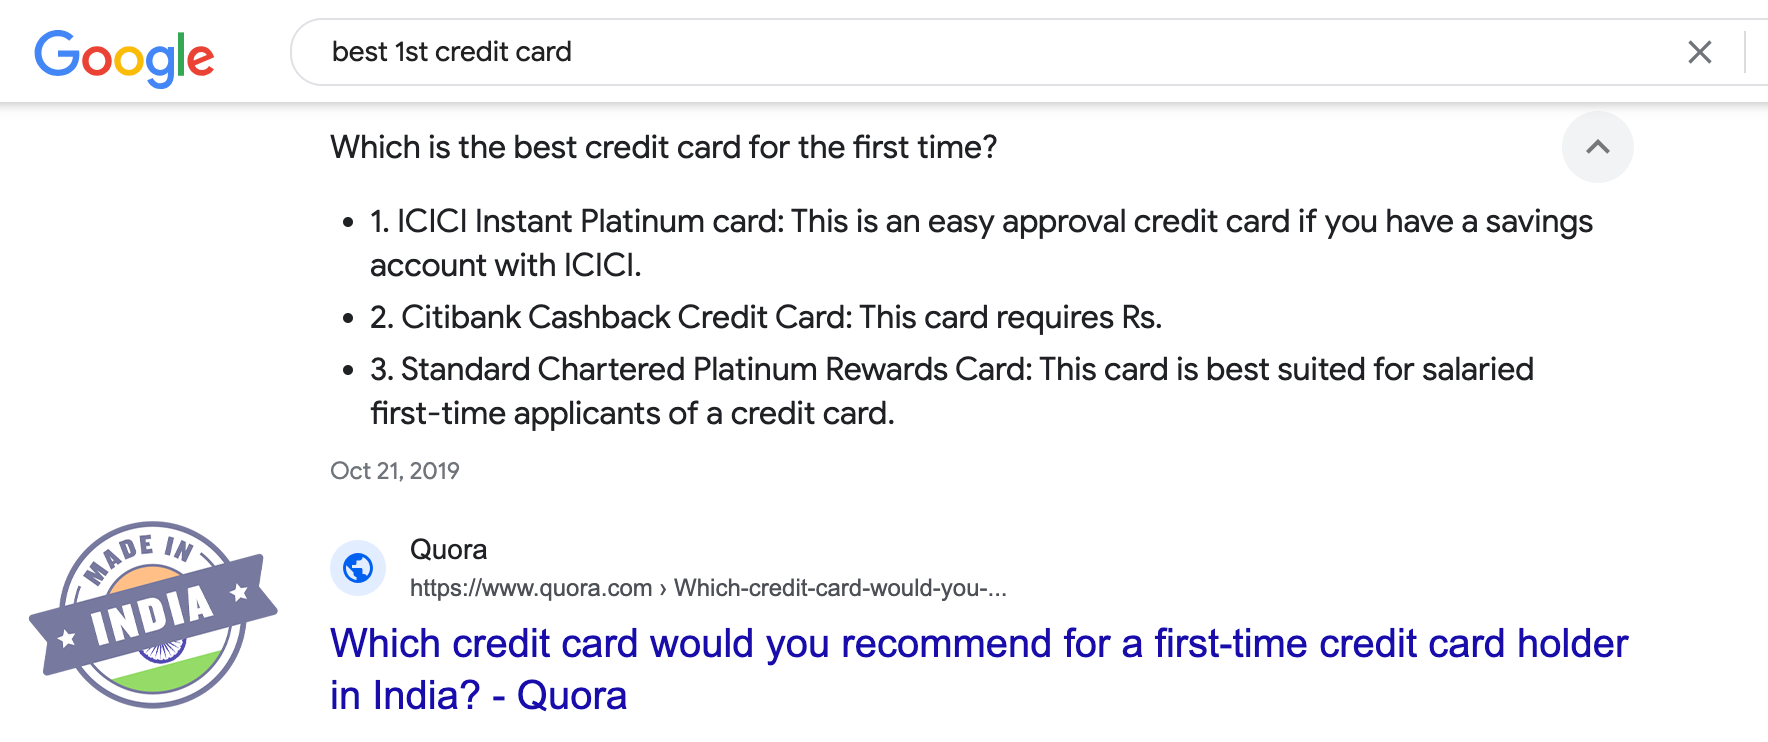Click the ICICI Instant Platinum card bullet
The height and width of the screenshot is (742, 1768).
coord(980,222)
